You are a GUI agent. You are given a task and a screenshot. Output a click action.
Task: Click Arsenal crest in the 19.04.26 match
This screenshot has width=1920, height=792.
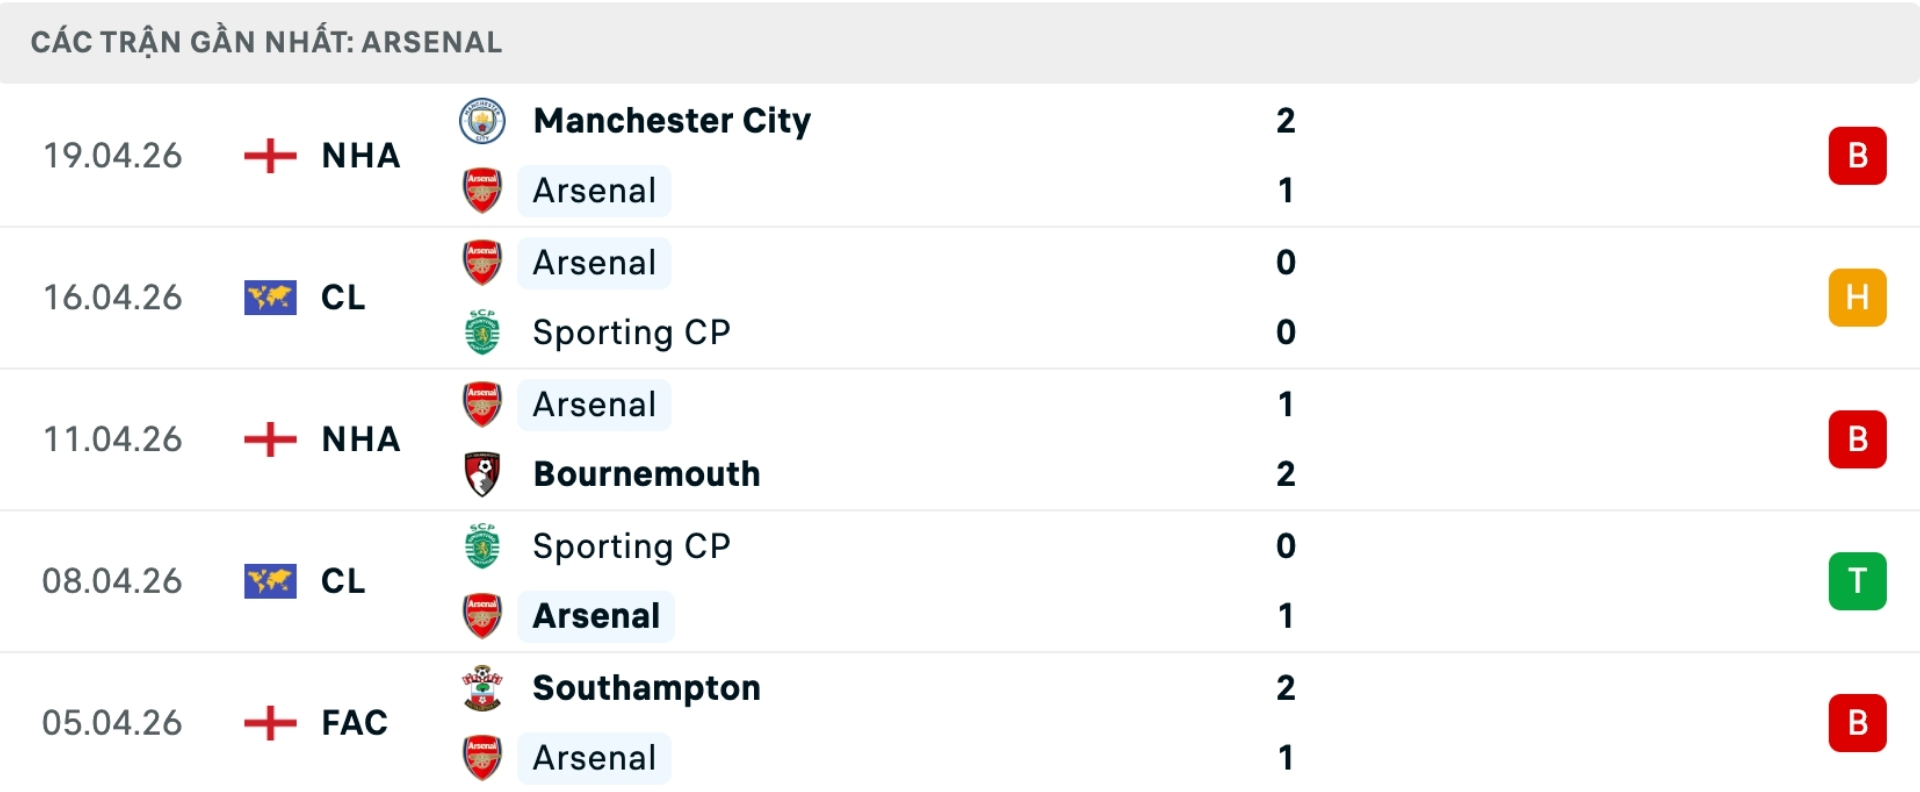pyautogui.click(x=482, y=190)
